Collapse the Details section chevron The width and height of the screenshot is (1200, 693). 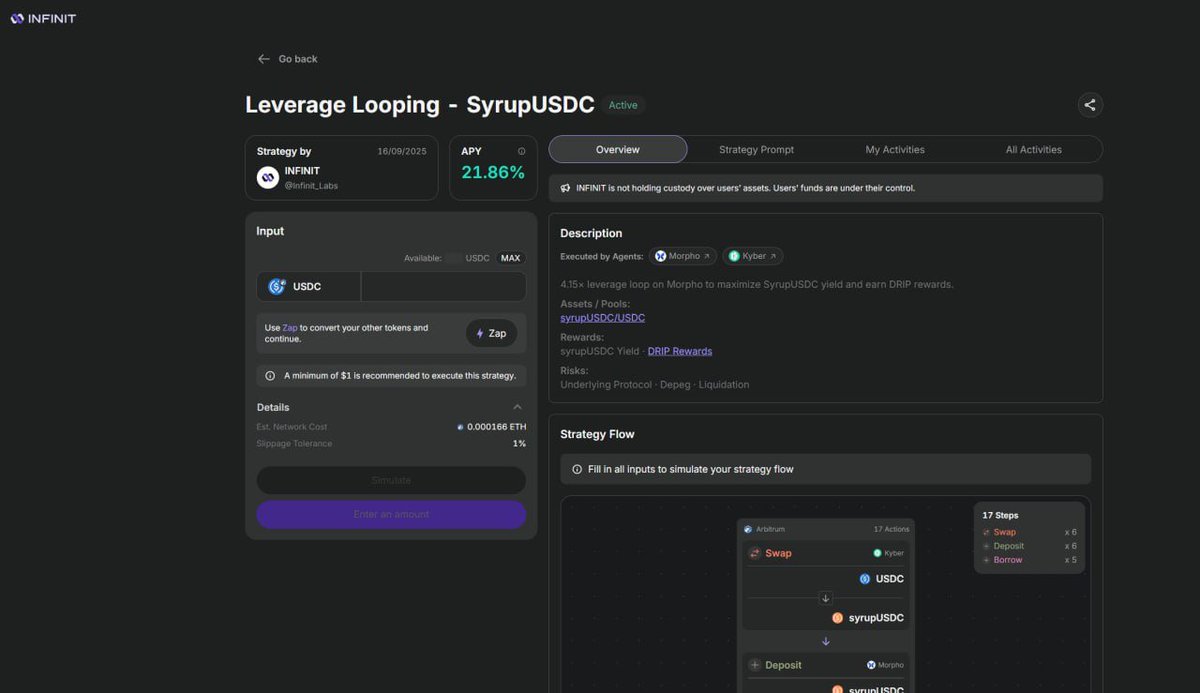517,407
